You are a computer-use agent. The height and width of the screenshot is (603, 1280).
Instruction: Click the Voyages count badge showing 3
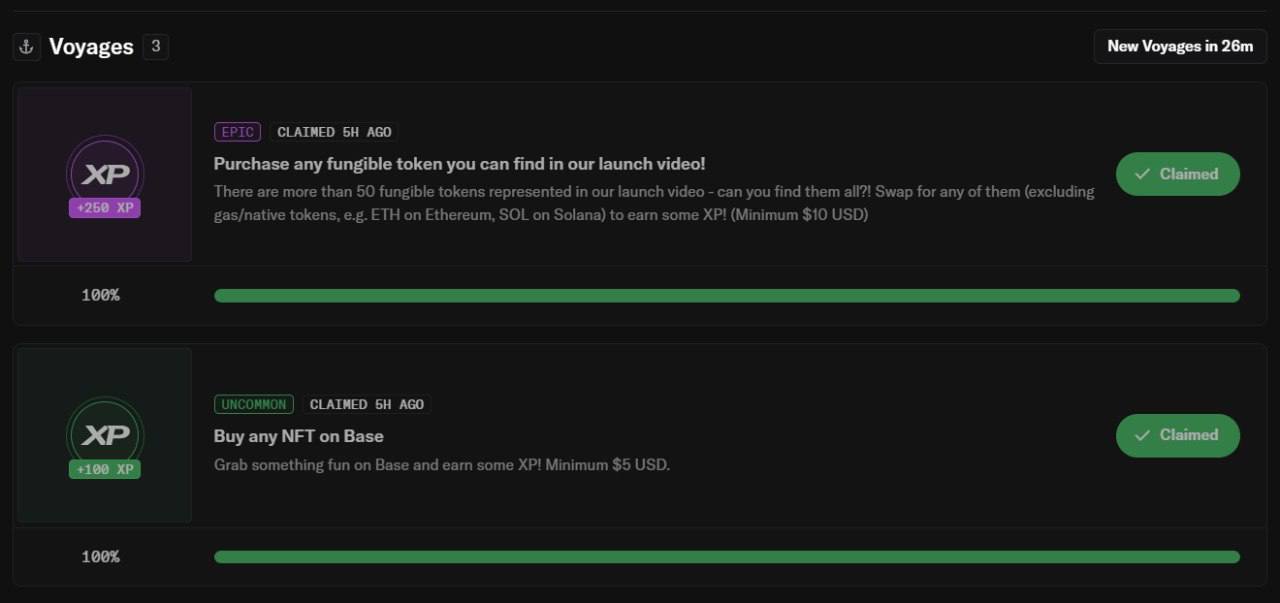coord(155,46)
